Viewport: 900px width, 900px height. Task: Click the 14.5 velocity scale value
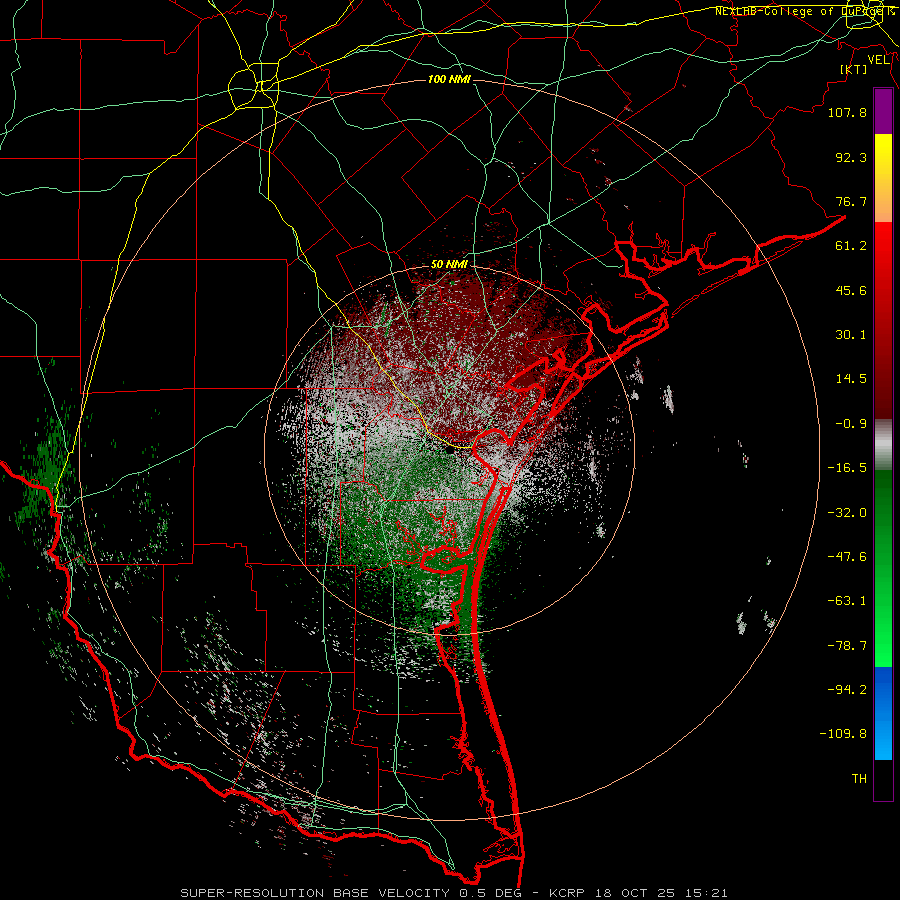(x=851, y=379)
